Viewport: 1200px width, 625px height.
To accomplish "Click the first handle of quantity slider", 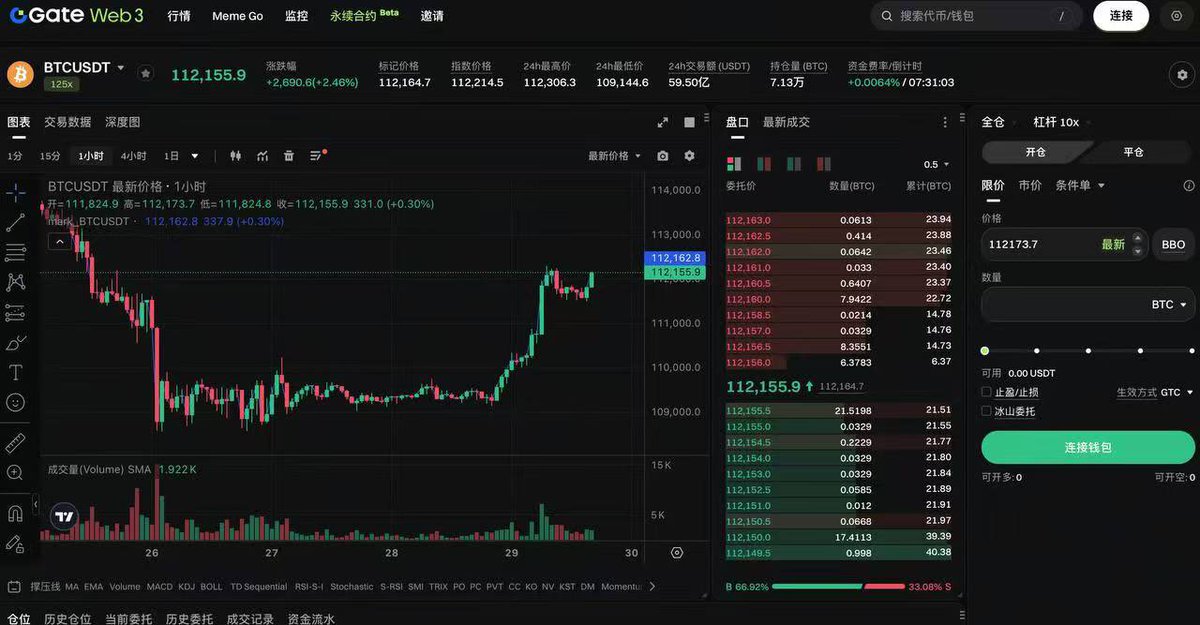I will [x=985, y=351].
